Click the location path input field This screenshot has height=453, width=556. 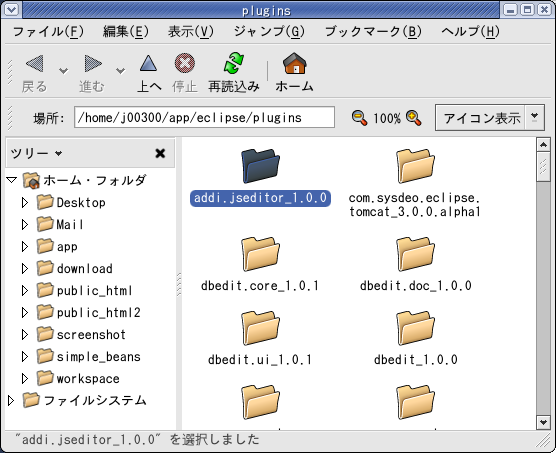[204, 117]
